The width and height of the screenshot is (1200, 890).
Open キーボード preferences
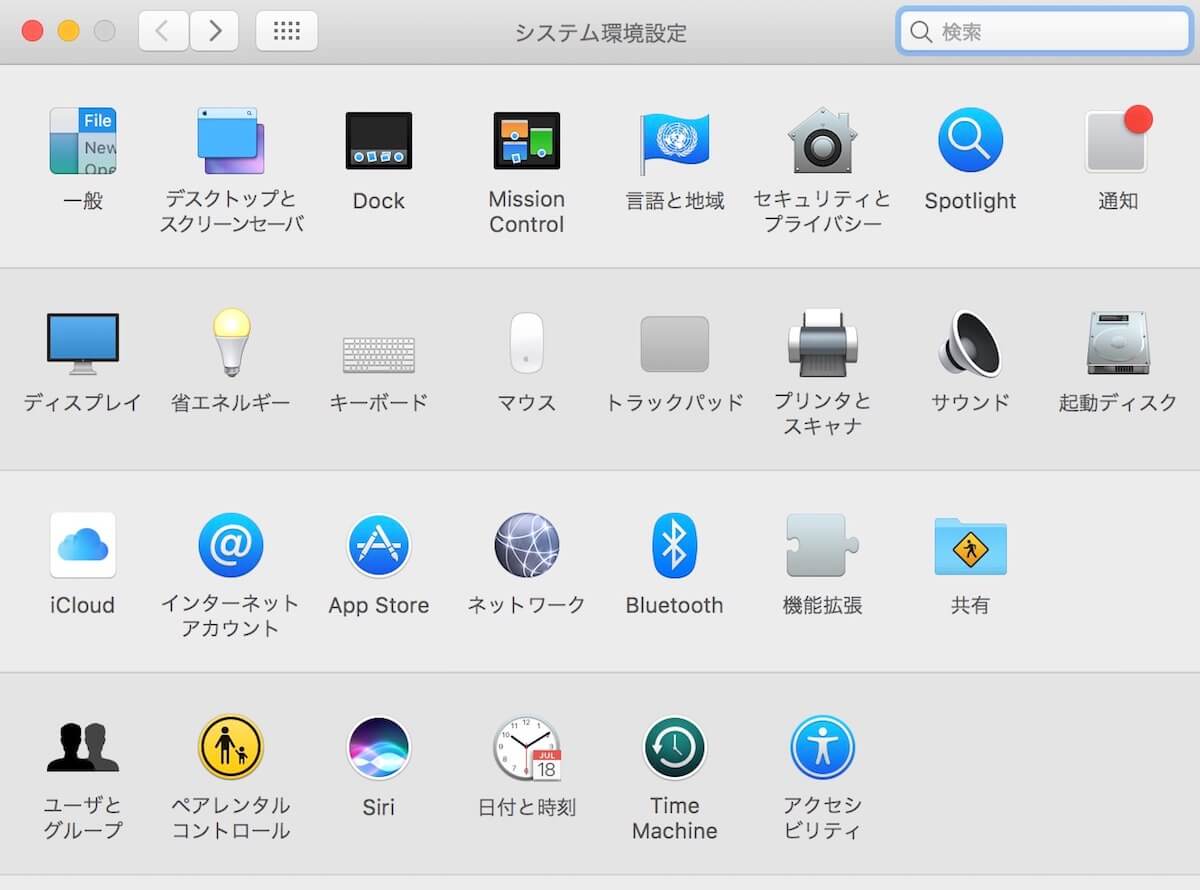click(x=379, y=354)
